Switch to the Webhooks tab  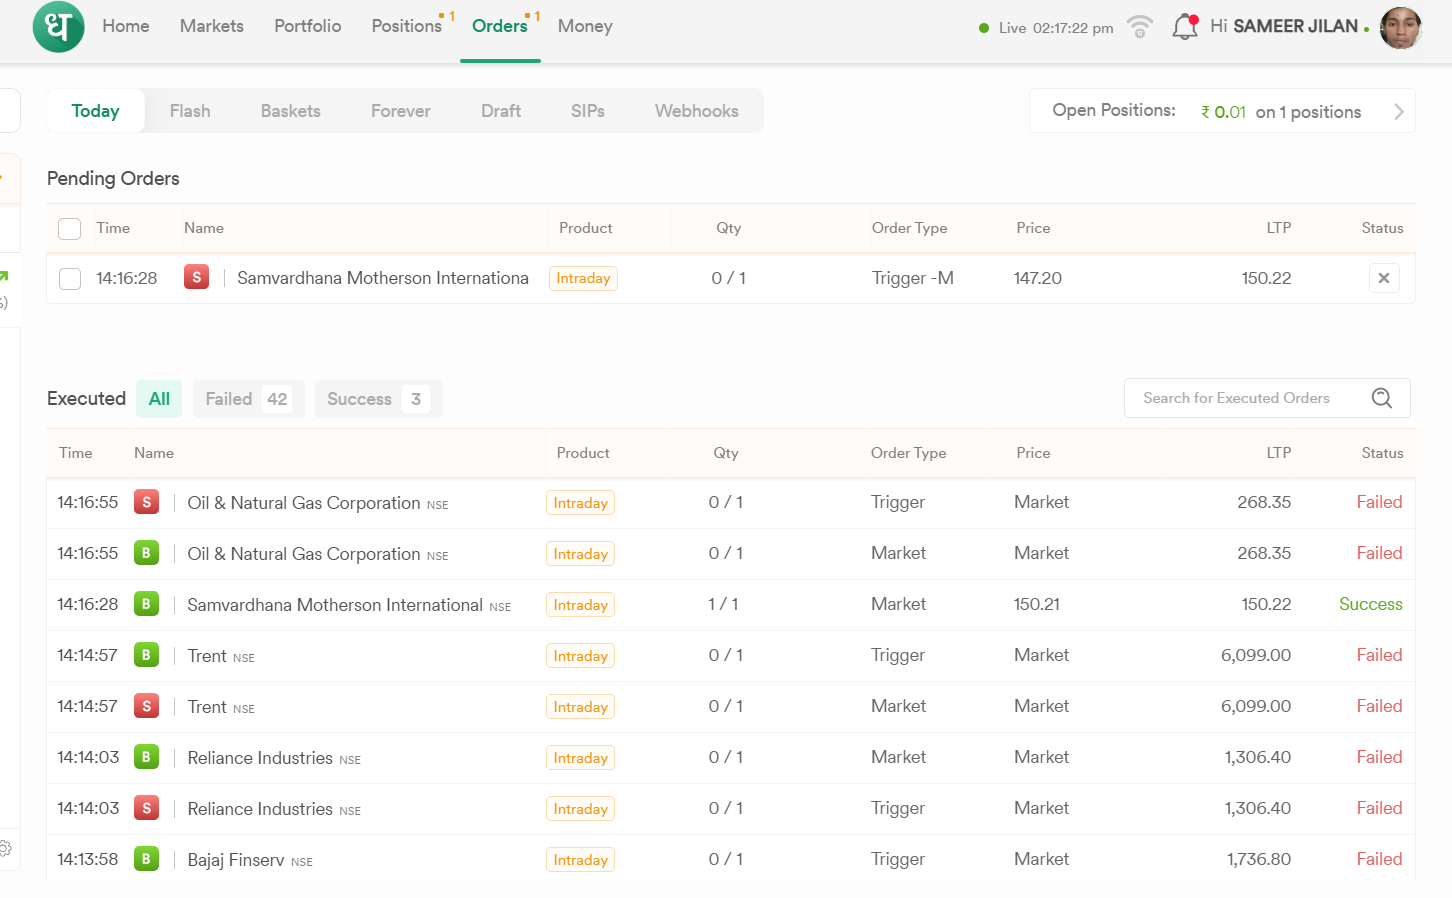coord(697,111)
